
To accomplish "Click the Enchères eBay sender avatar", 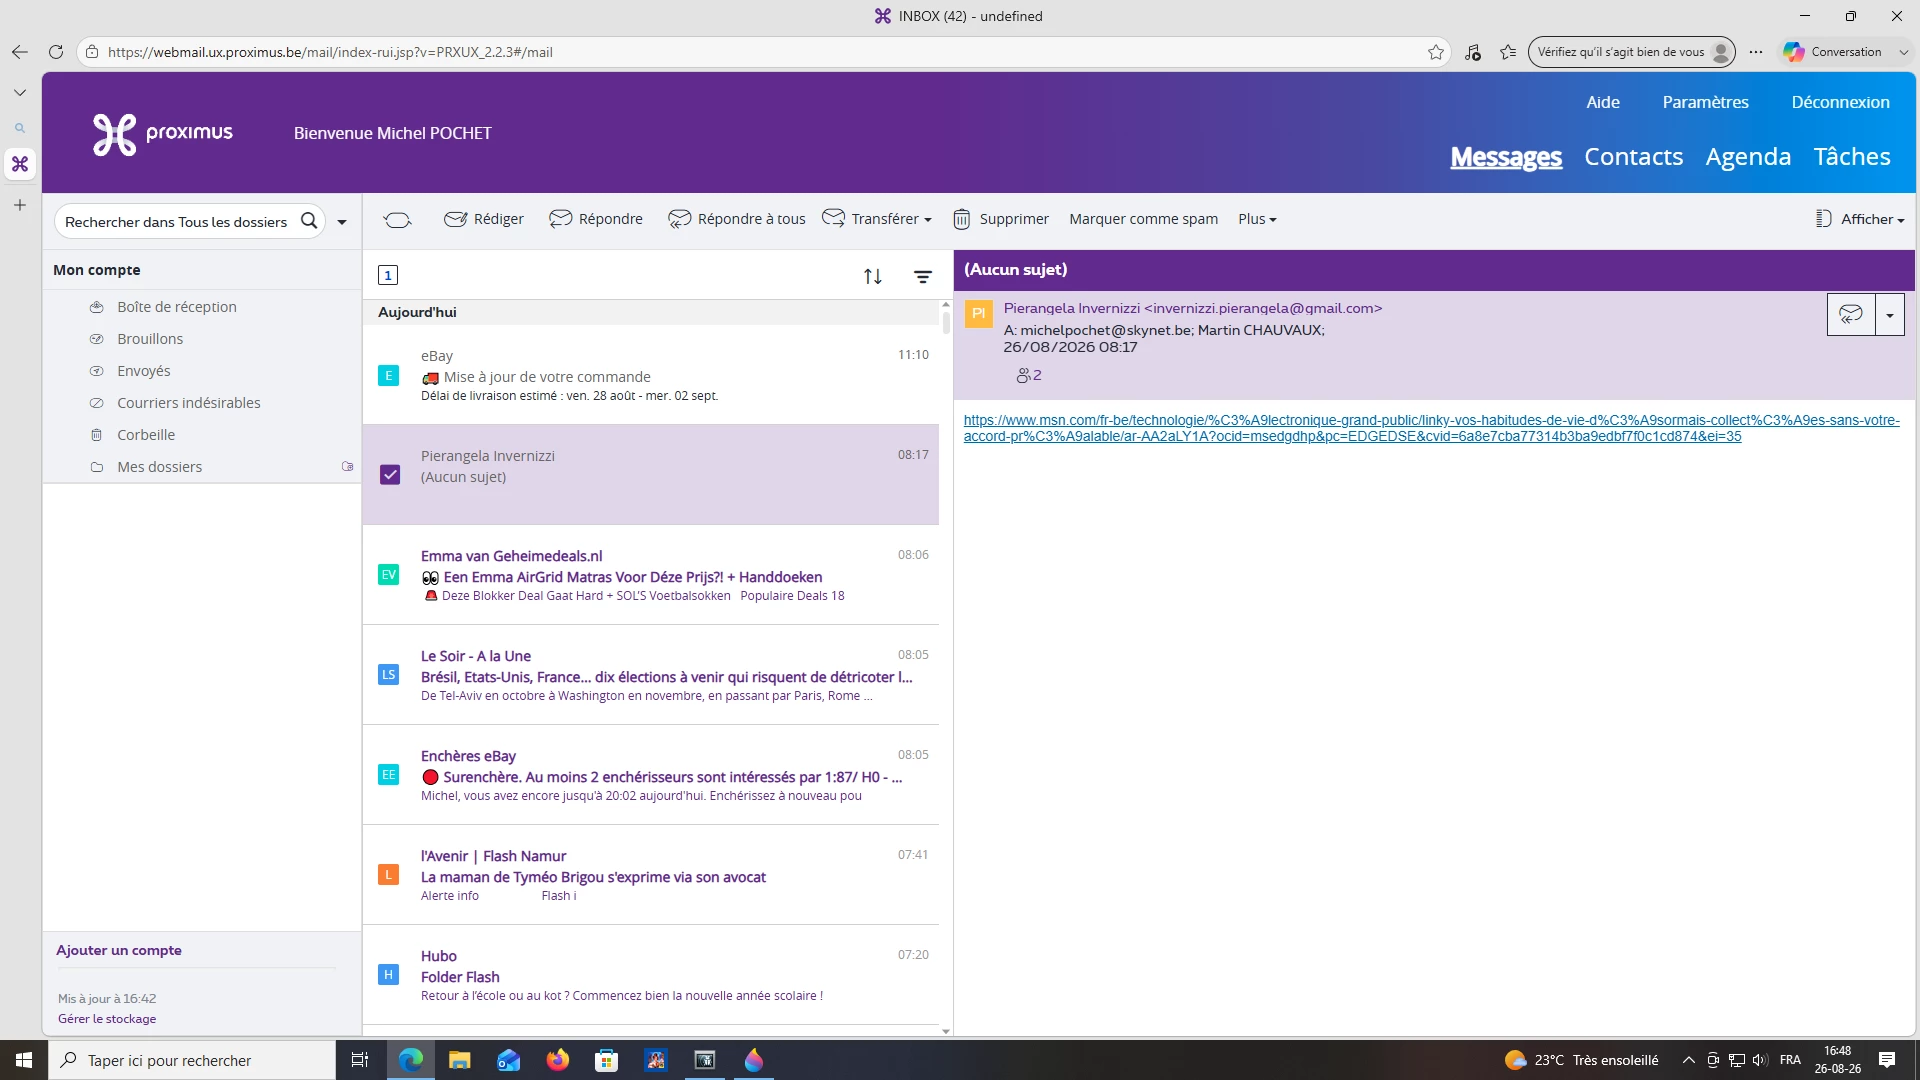I will click(389, 775).
